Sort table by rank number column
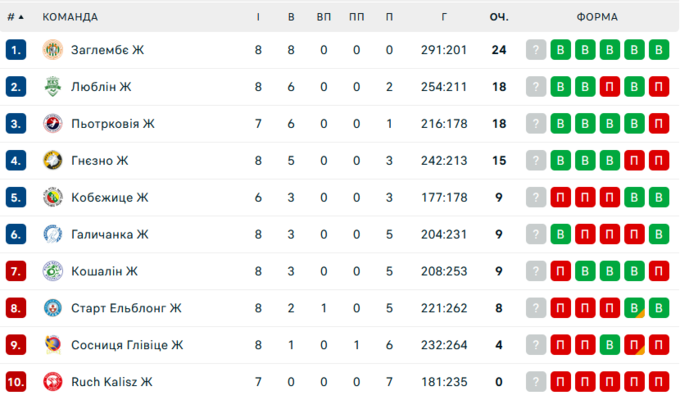Image resolution: width=680 pixels, height=400 pixels. [x=15, y=17]
